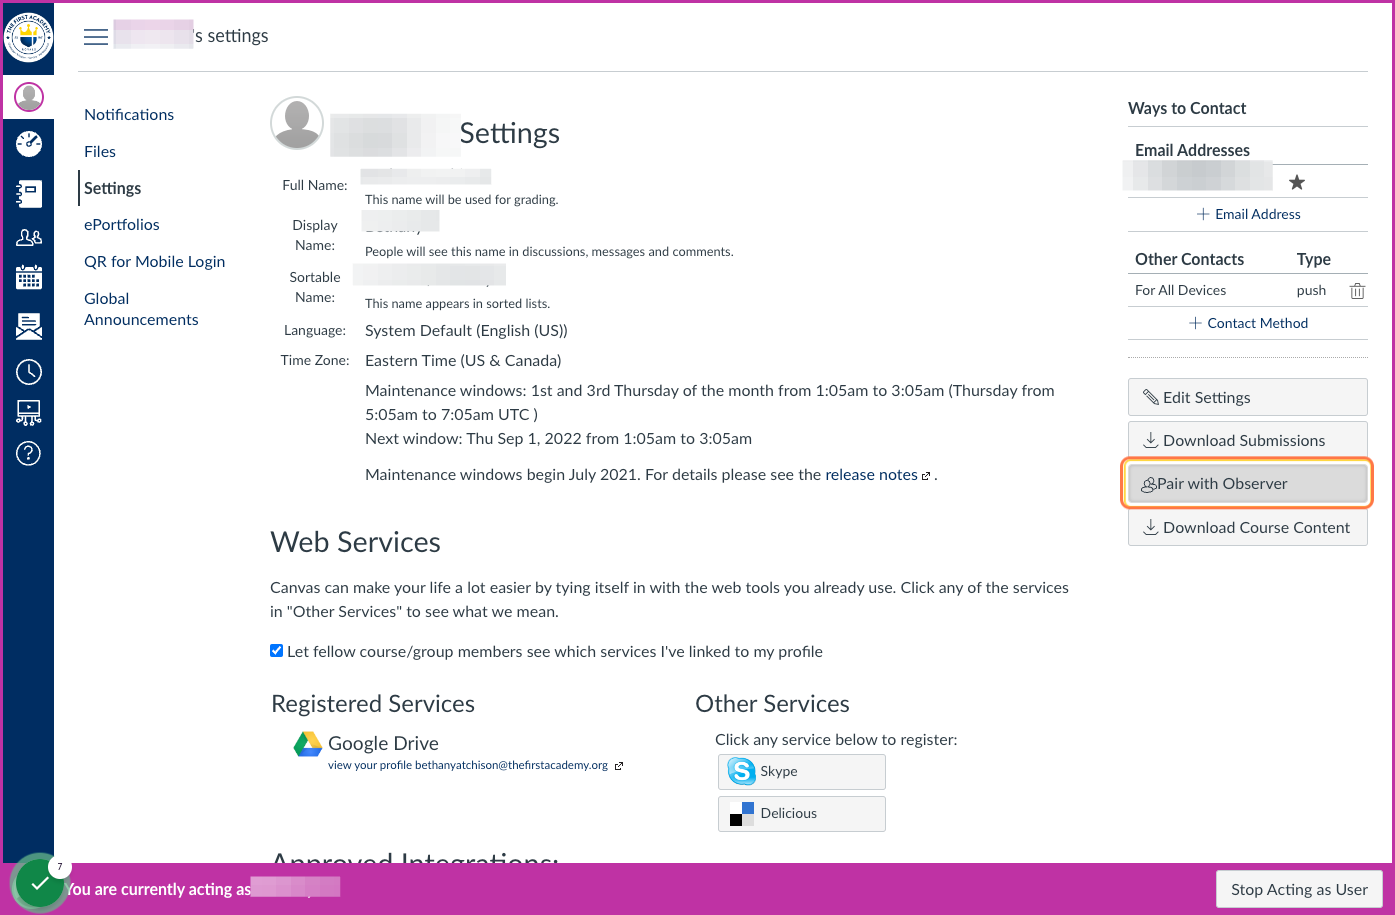
Task: Add a new Email Address
Action: tap(1248, 214)
